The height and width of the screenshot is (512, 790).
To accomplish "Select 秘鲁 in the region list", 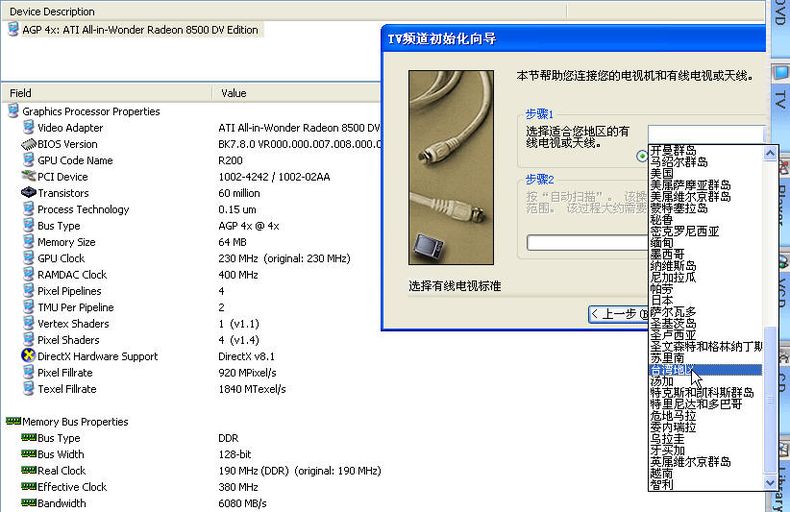I will click(662, 219).
